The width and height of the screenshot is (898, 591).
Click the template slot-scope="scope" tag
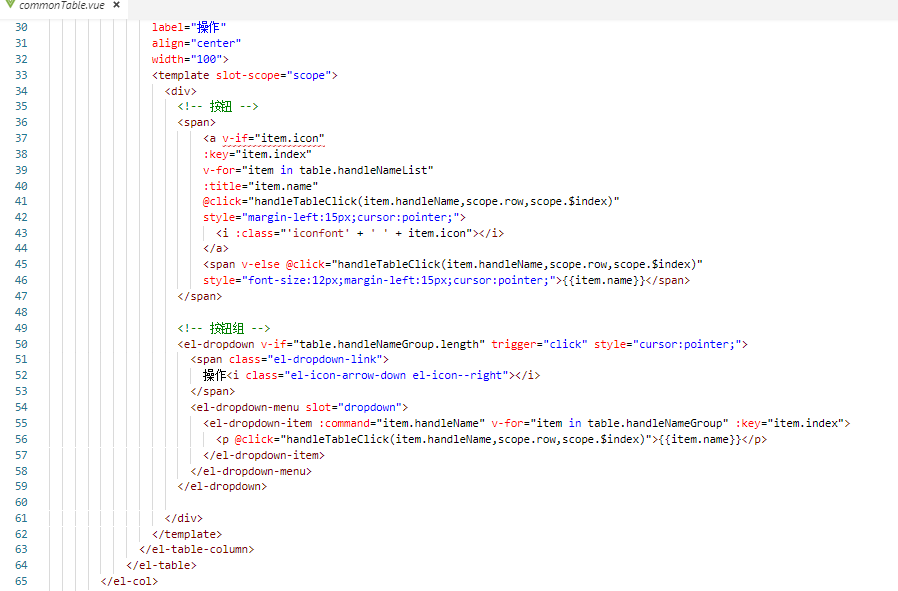point(245,75)
